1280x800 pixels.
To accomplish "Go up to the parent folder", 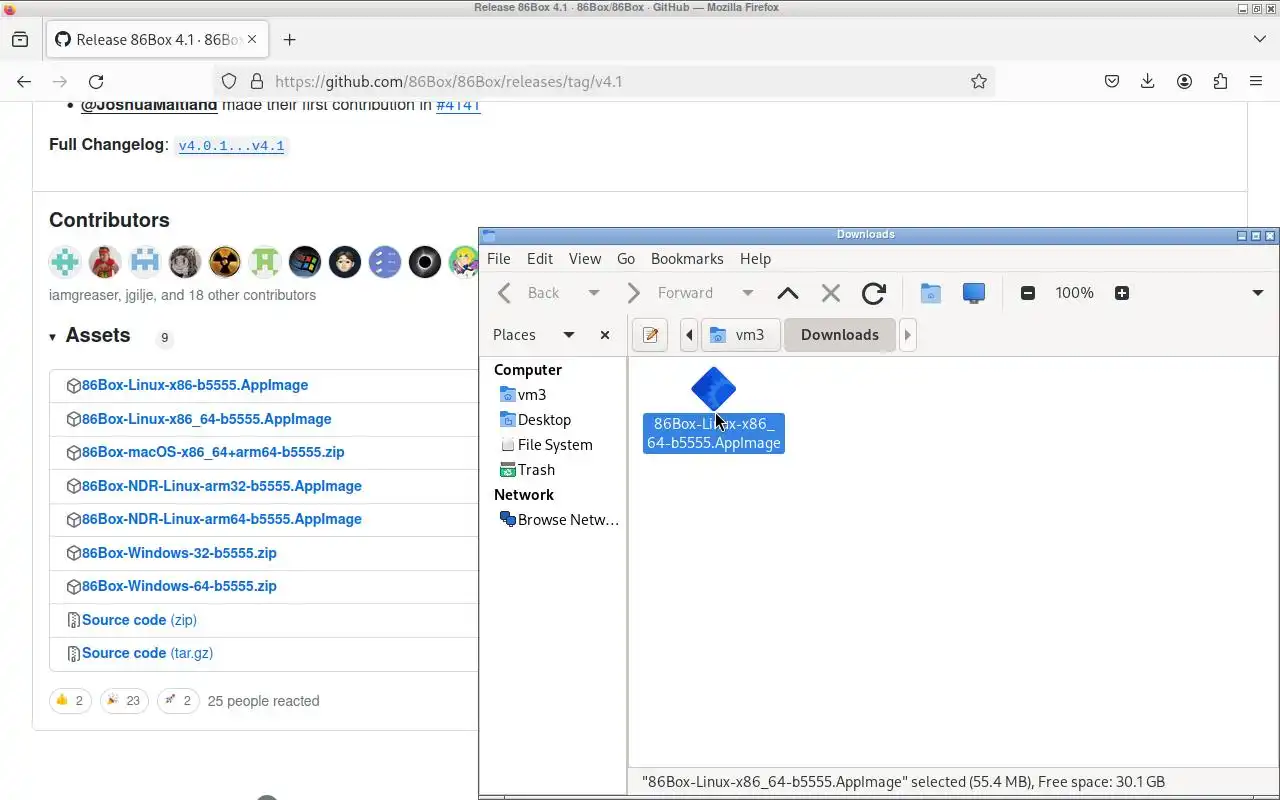I will coord(788,293).
